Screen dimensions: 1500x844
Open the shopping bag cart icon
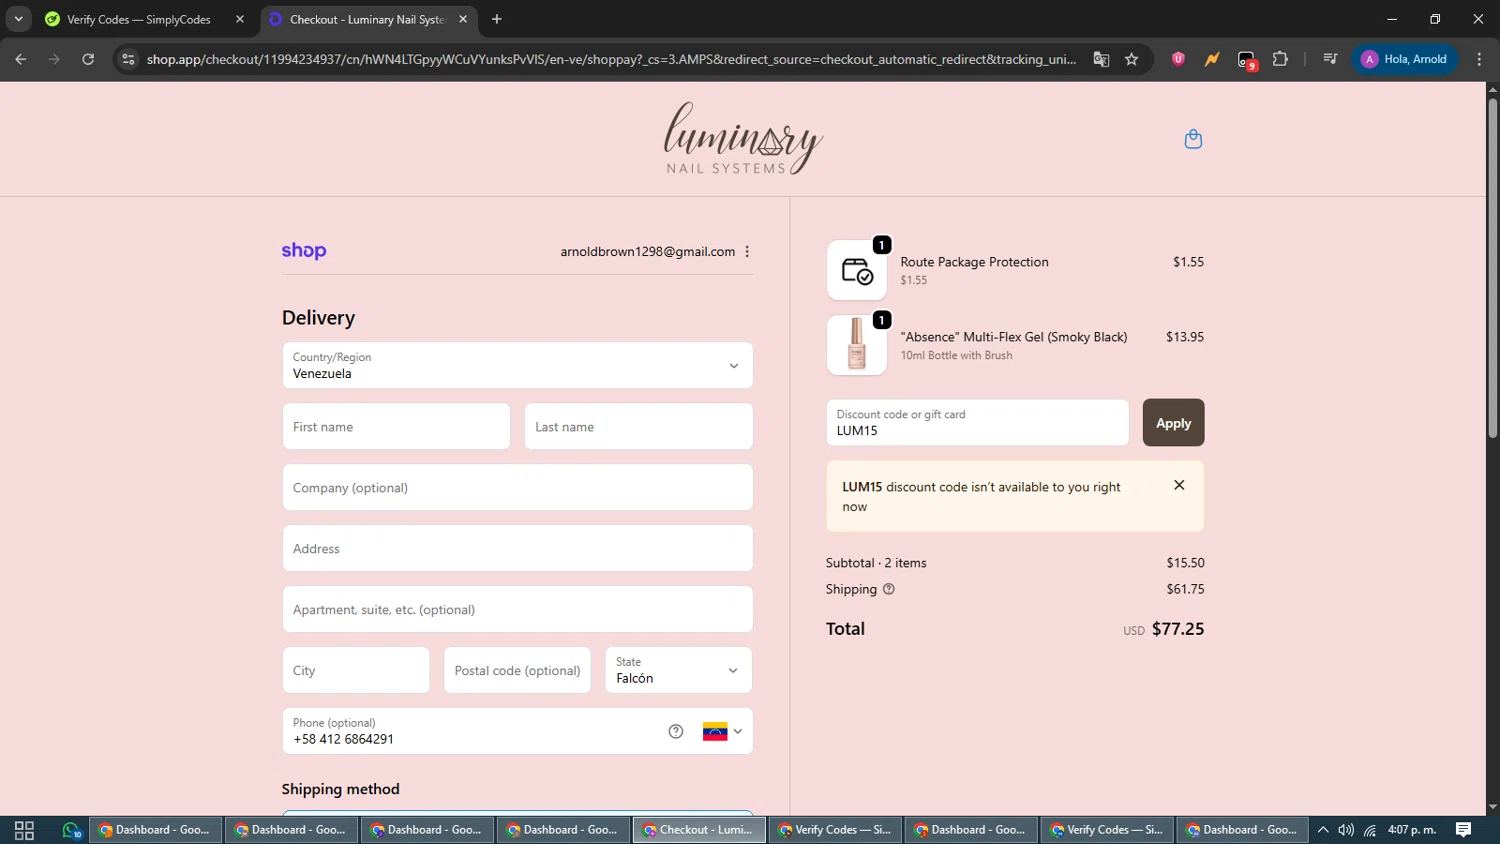1193,139
